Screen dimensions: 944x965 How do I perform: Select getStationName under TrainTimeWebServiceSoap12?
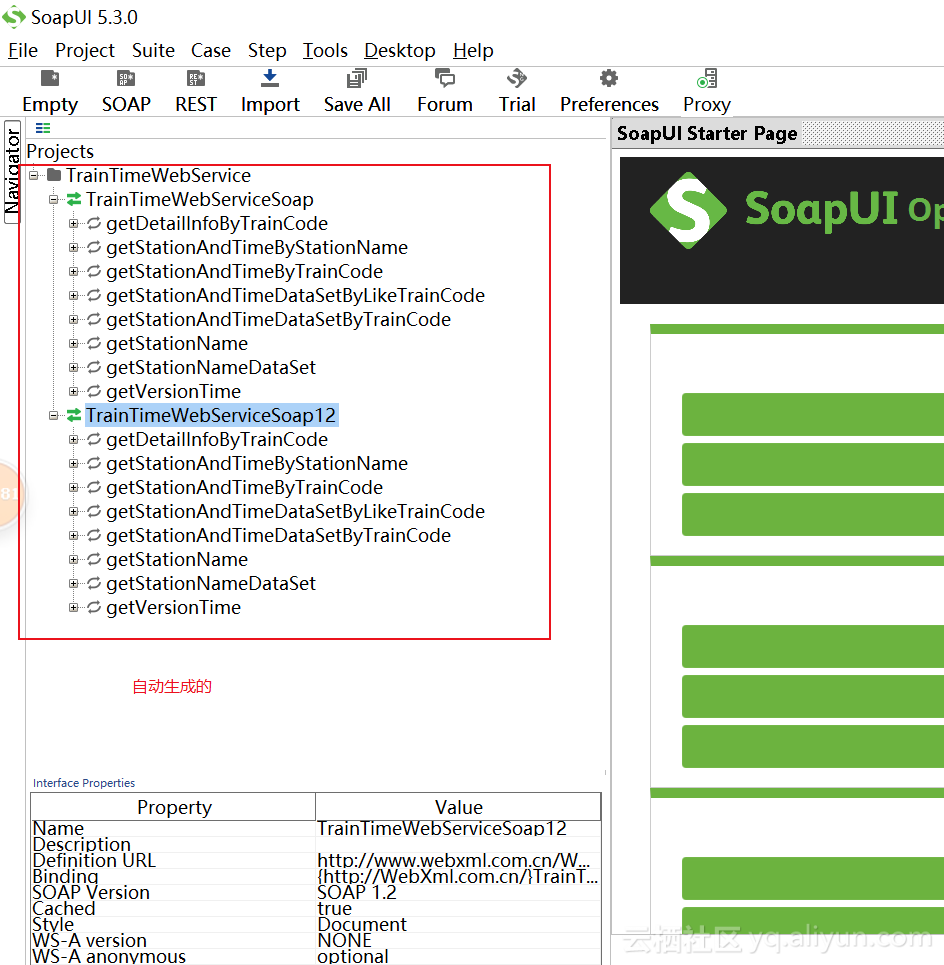click(x=177, y=559)
